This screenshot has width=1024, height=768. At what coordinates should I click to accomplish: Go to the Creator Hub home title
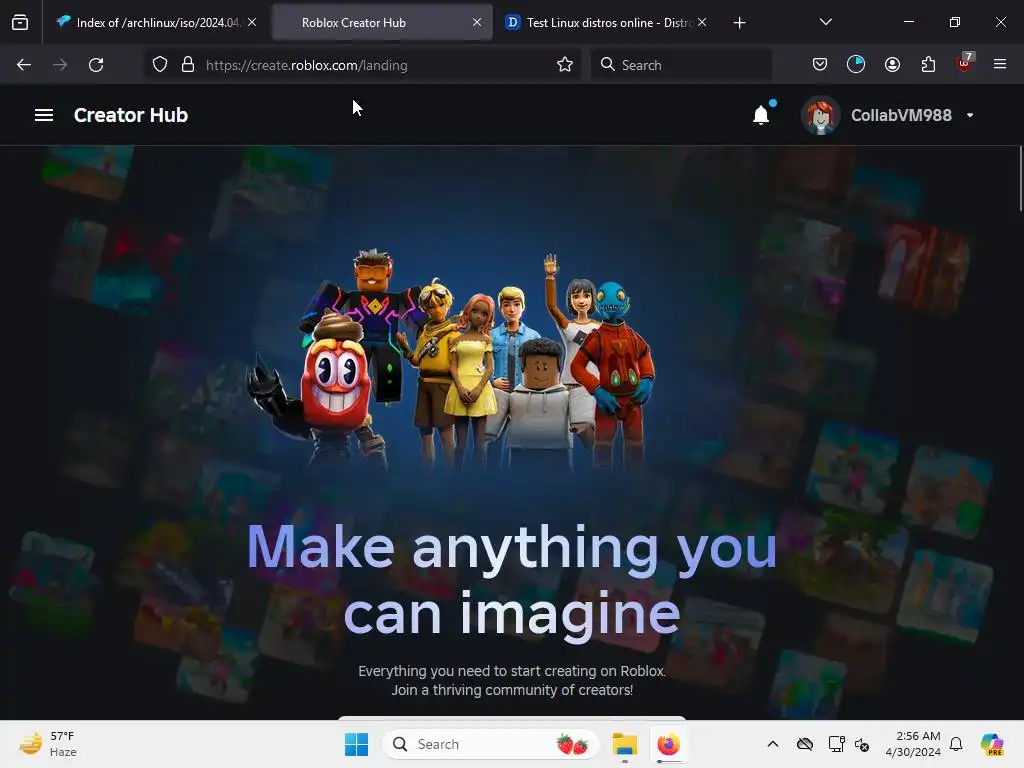(x=131, y=115)
